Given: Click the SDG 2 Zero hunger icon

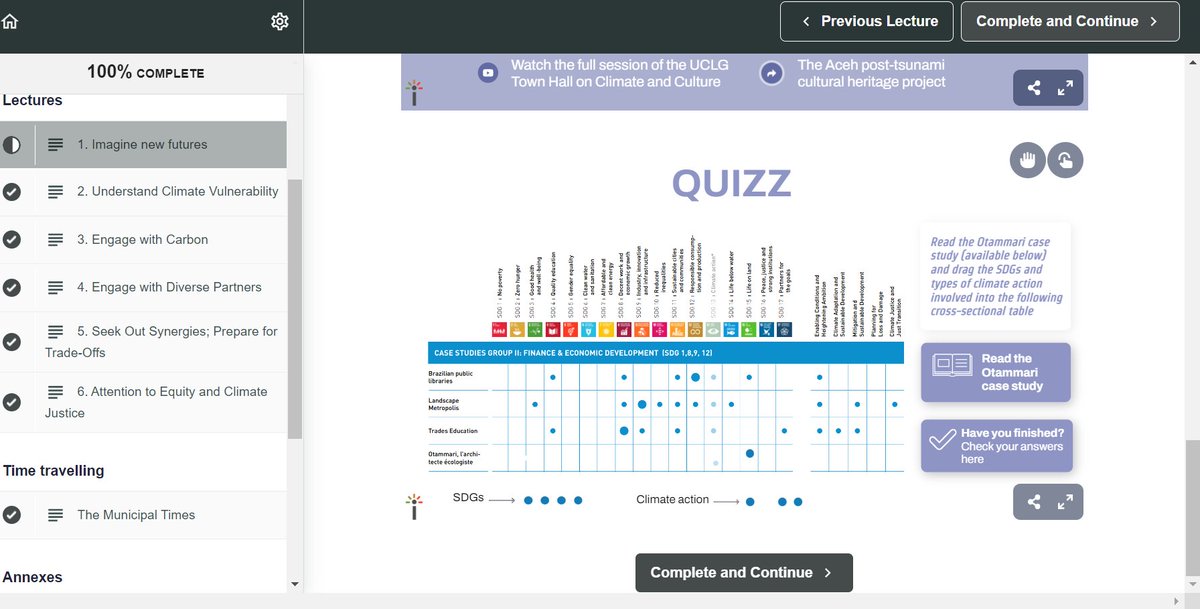Looking at the screenshot, I should [517, 328].
